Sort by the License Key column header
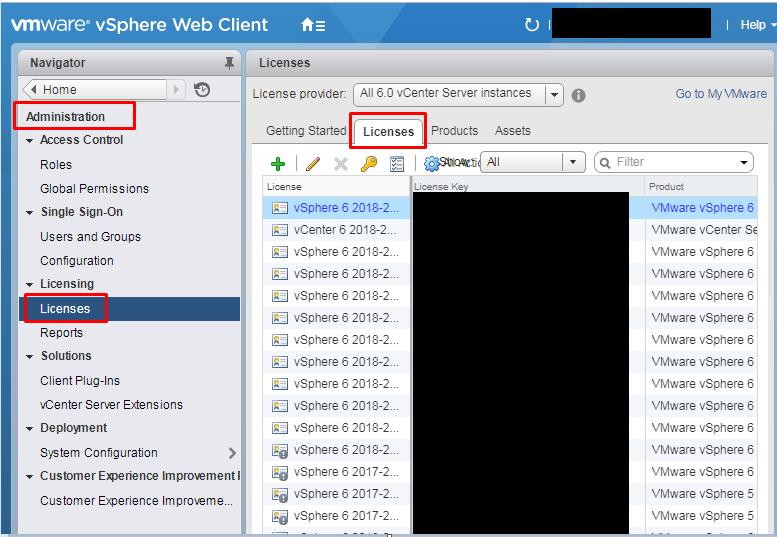777x537 pixels. point(528,187)
